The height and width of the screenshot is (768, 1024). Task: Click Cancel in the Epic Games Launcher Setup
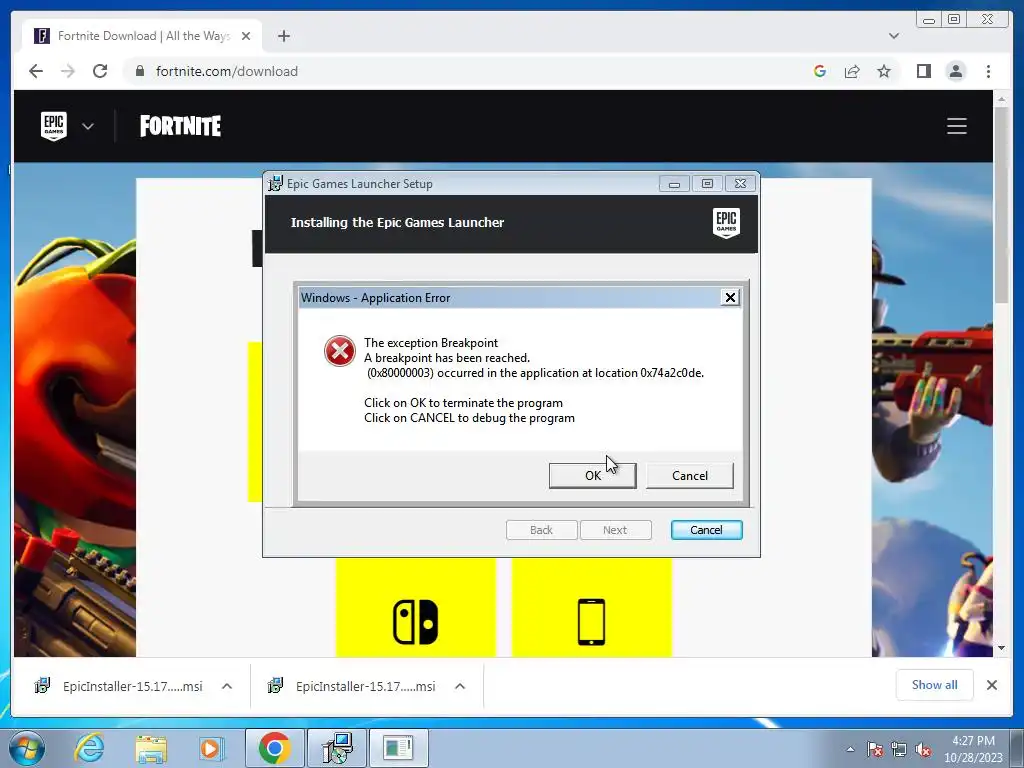[706, 530]
